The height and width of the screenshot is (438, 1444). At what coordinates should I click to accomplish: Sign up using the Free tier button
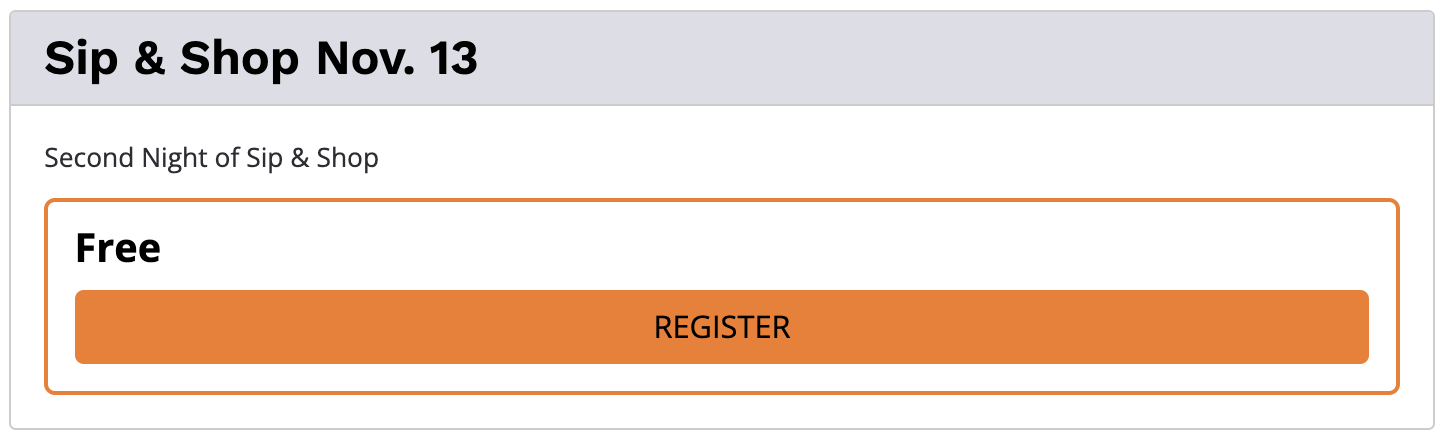click(x=721, y=327)
